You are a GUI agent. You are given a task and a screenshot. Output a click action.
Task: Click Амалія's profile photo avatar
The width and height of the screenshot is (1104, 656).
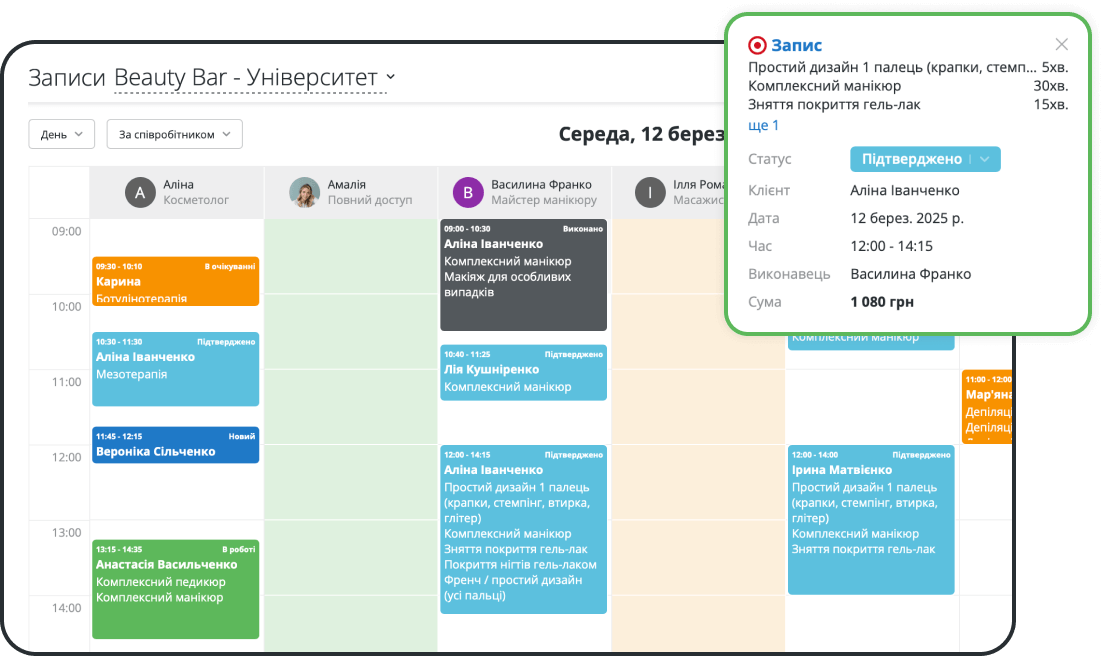[304, 192]
